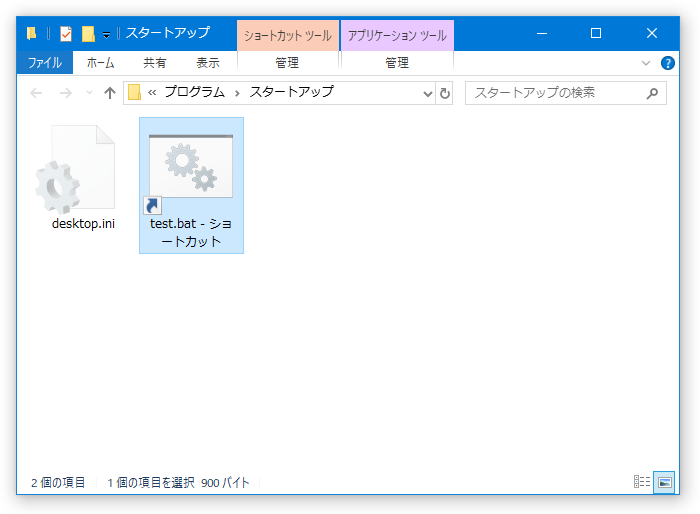Select the desktop.ini file icon

75,169
